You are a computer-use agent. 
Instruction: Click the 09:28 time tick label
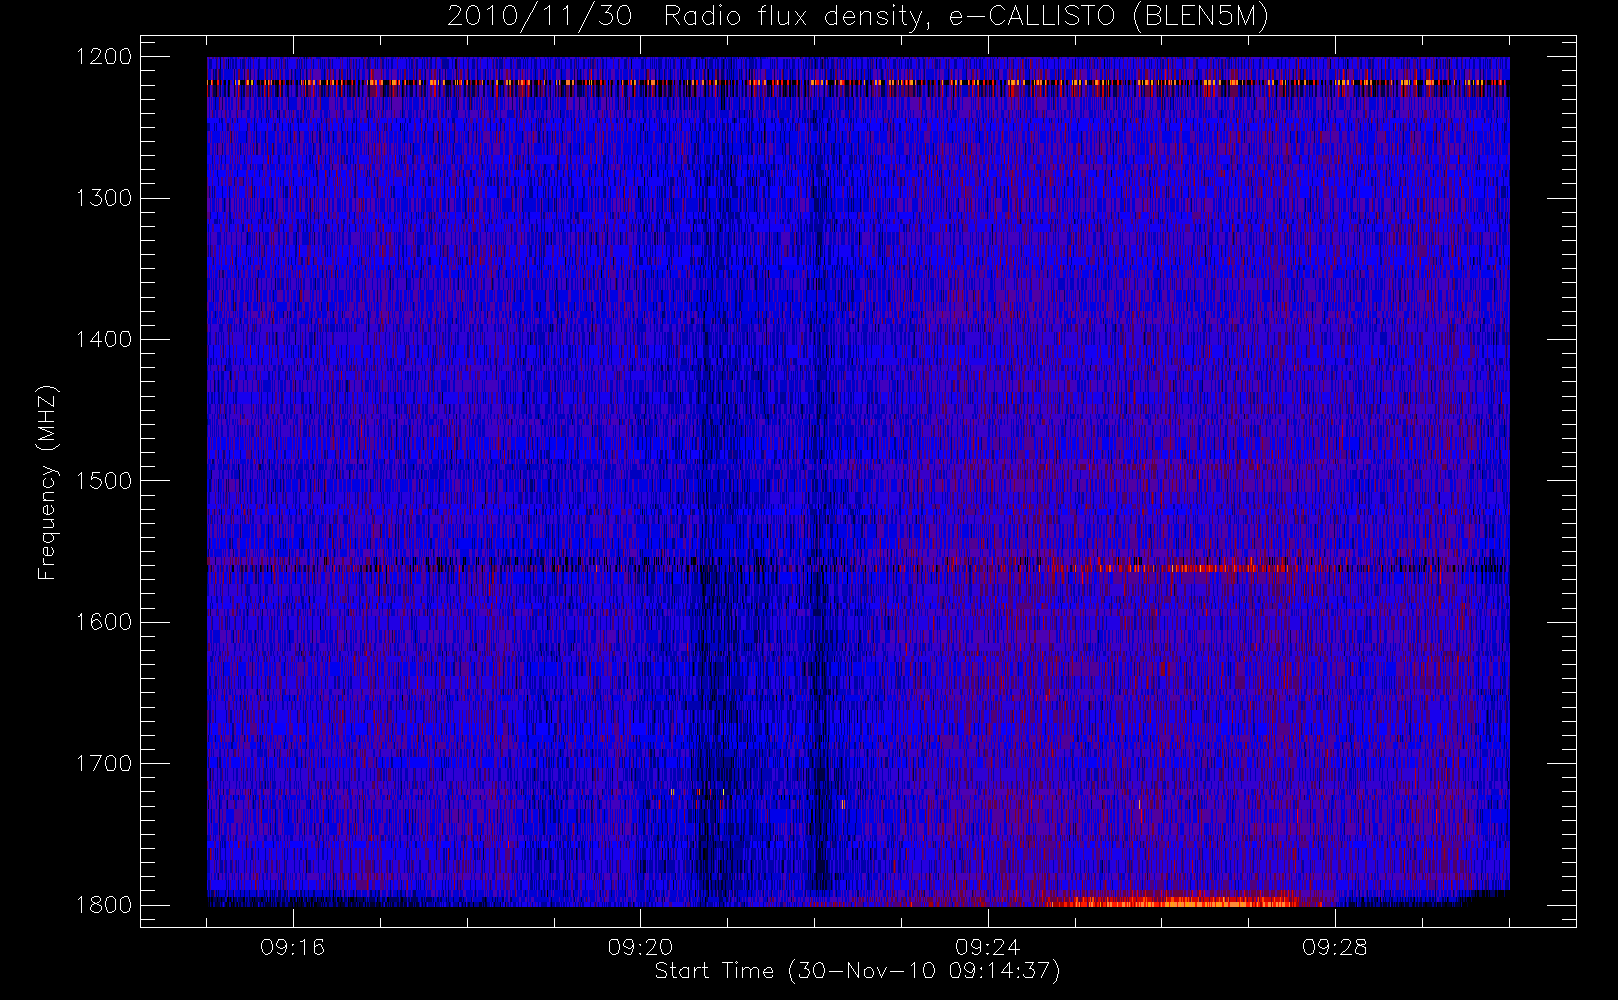point(1335,947)
